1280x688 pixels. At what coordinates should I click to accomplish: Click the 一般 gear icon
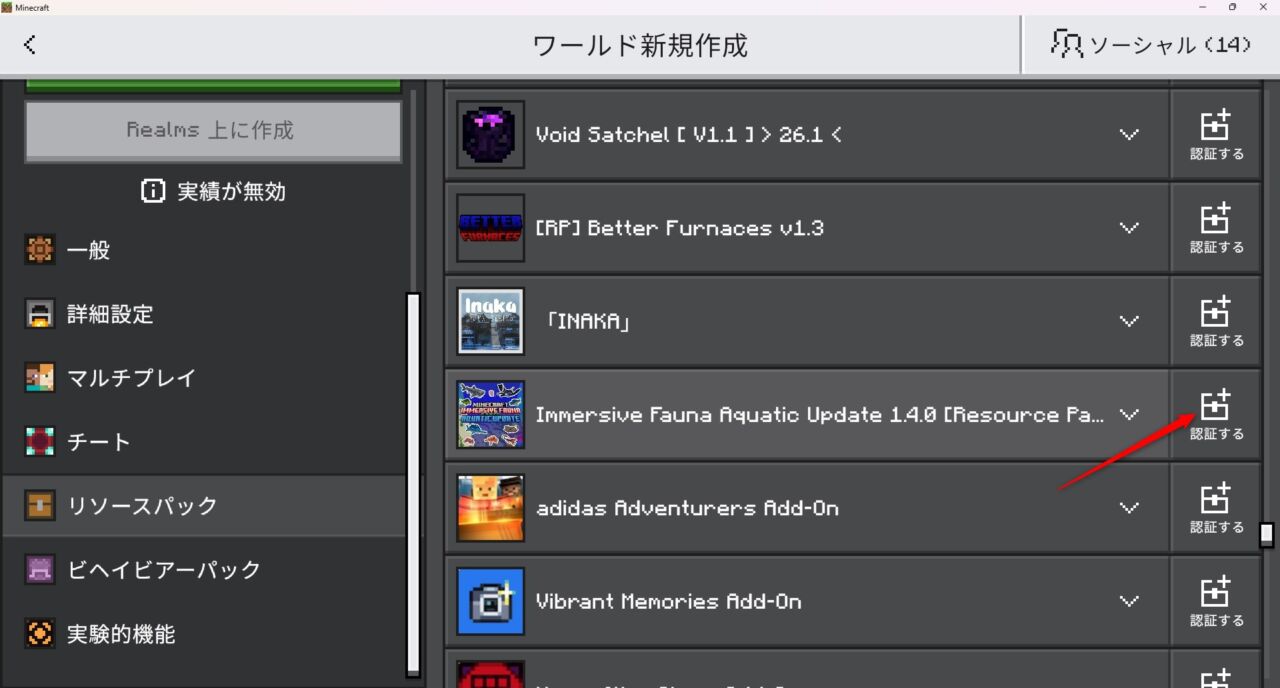[39, 250]
